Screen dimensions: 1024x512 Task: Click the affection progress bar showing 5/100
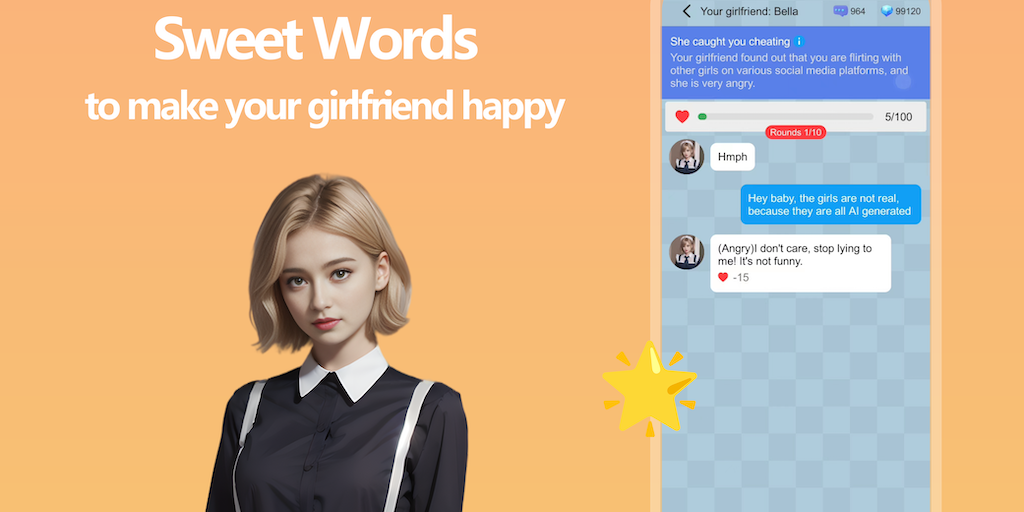(x=785, y=117)
